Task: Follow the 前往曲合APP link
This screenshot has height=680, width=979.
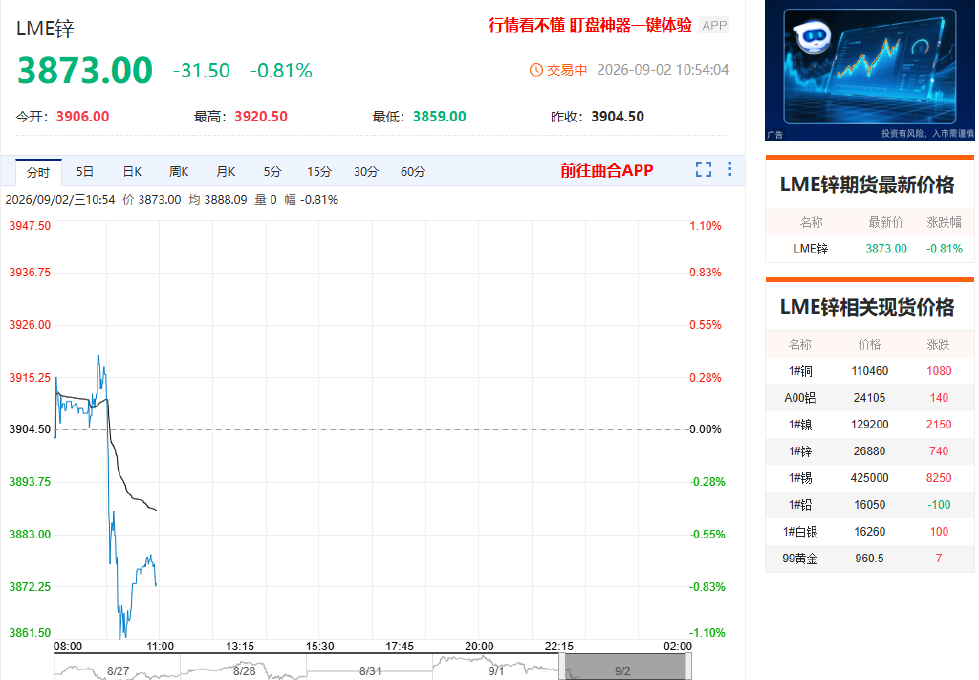Action: click(x=606, y=170)
